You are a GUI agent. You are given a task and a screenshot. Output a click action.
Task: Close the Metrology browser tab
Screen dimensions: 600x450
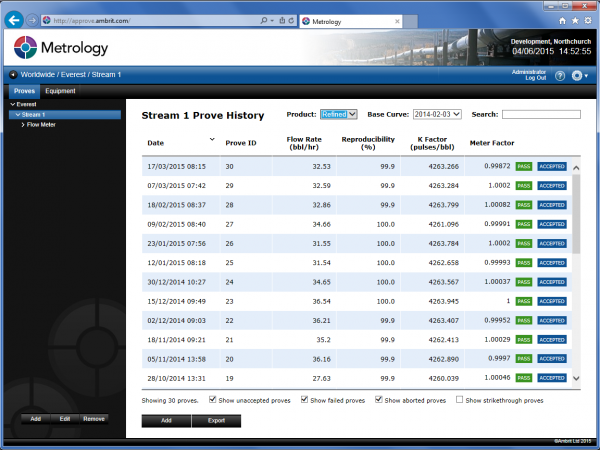tap(397, 21)
